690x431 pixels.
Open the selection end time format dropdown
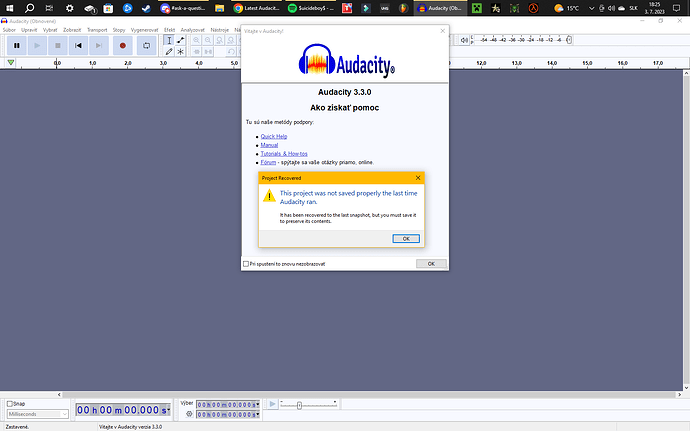tap(258, 414)
